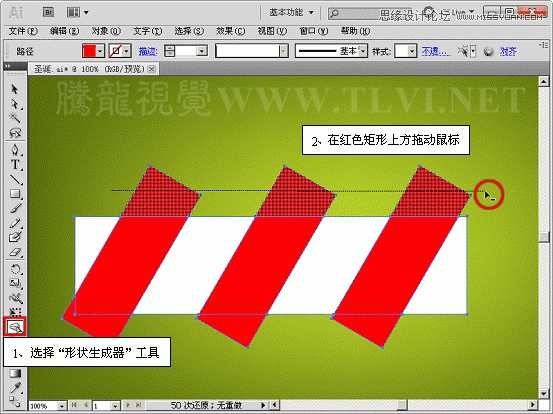Select the Scale tool
This screenshot has width=553, height=414.
[x=15, y=284]
